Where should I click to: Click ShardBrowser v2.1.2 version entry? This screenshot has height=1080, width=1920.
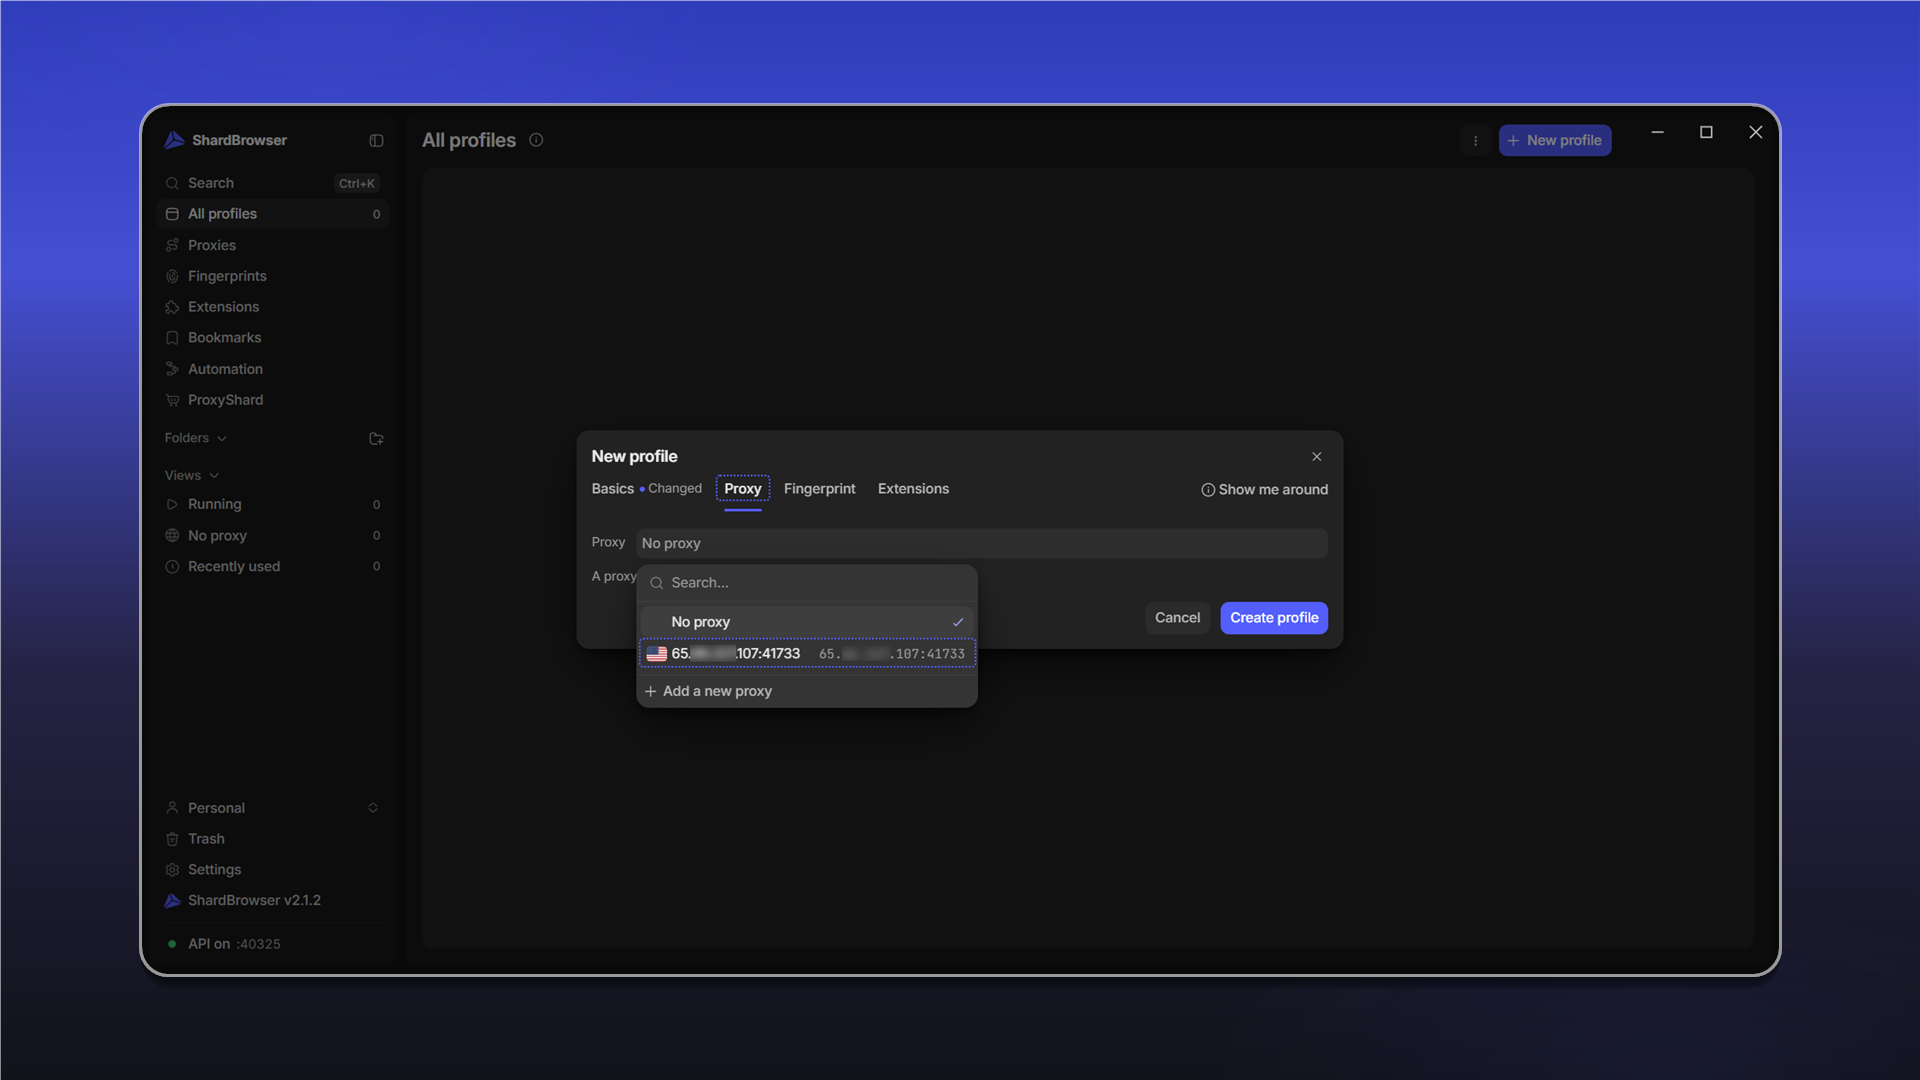272,901
